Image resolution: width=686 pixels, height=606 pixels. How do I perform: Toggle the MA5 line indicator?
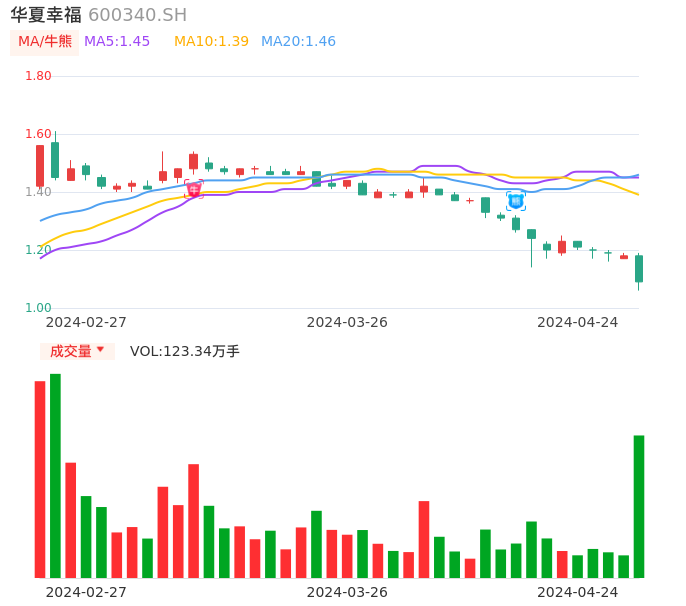[x=117, y=42]
